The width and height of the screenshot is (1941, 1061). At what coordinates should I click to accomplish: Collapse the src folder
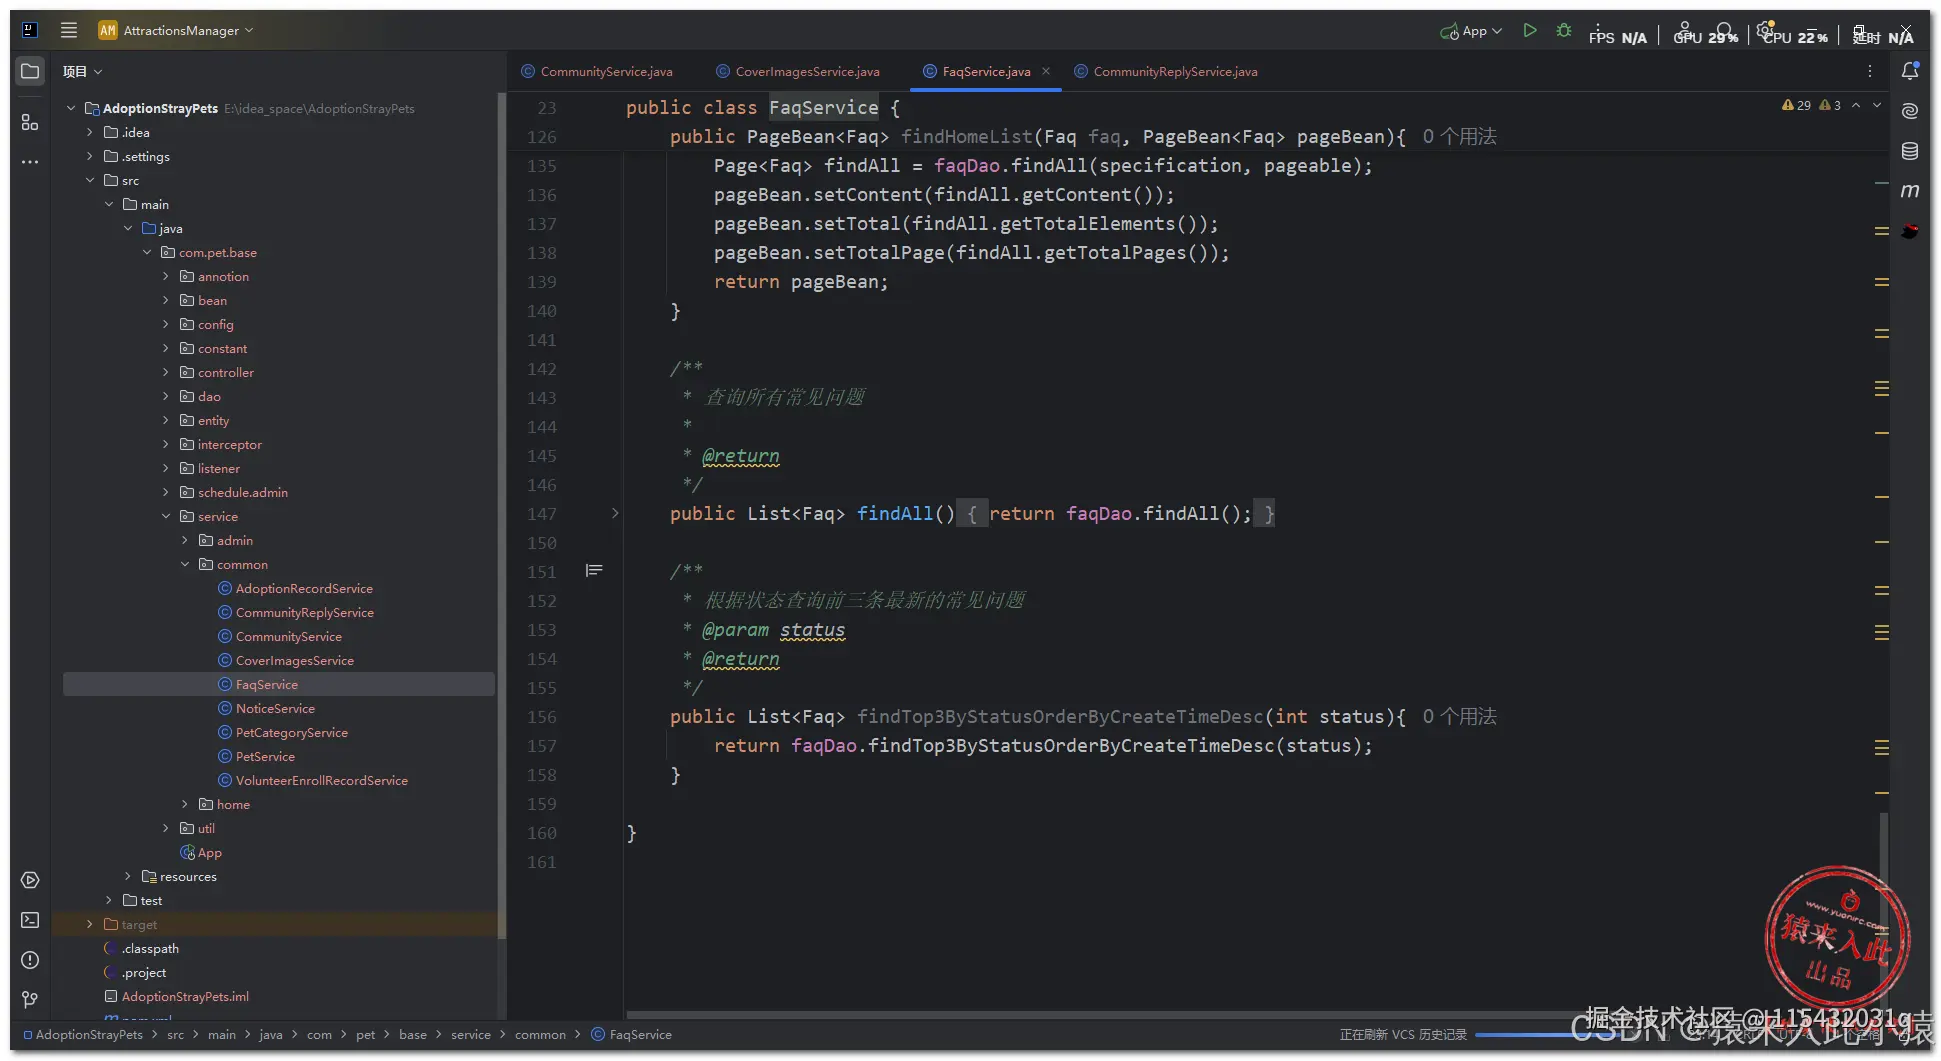coord(90,180)
